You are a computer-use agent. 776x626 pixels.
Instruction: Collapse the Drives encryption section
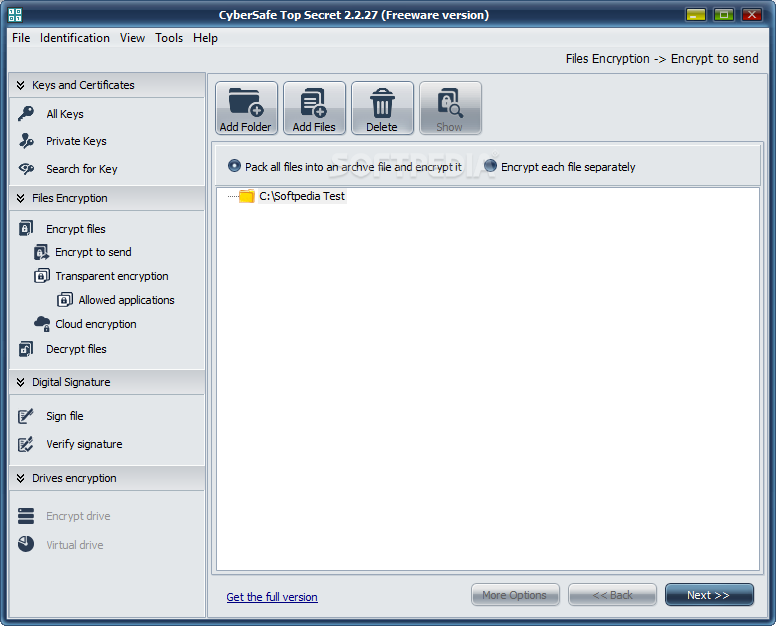pos(20,478)
